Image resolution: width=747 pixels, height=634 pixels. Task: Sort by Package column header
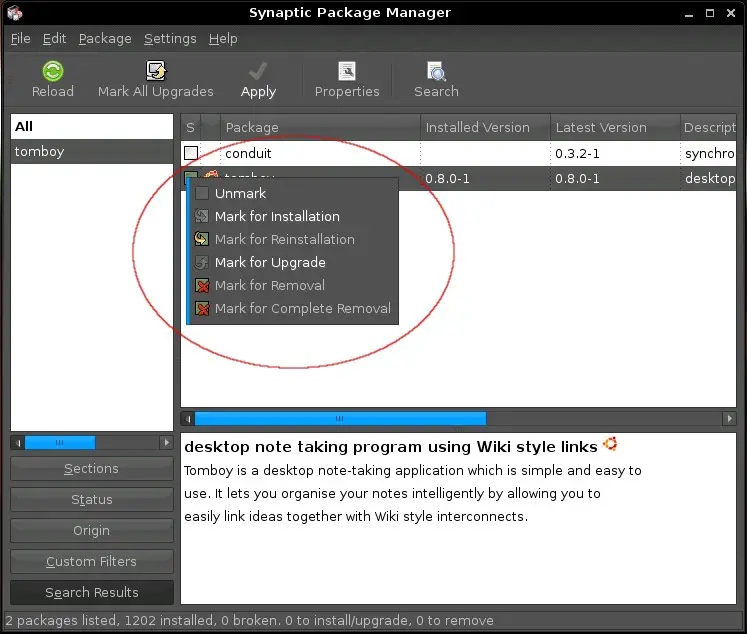click(x=320, y=127)
